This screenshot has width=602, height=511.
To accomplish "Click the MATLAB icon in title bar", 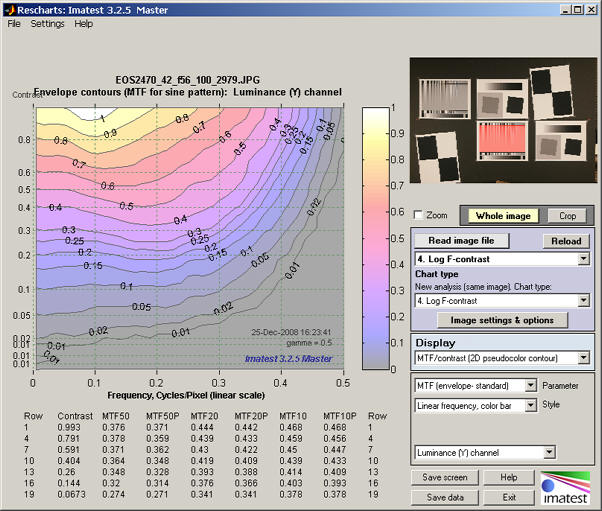I will 10,10.
